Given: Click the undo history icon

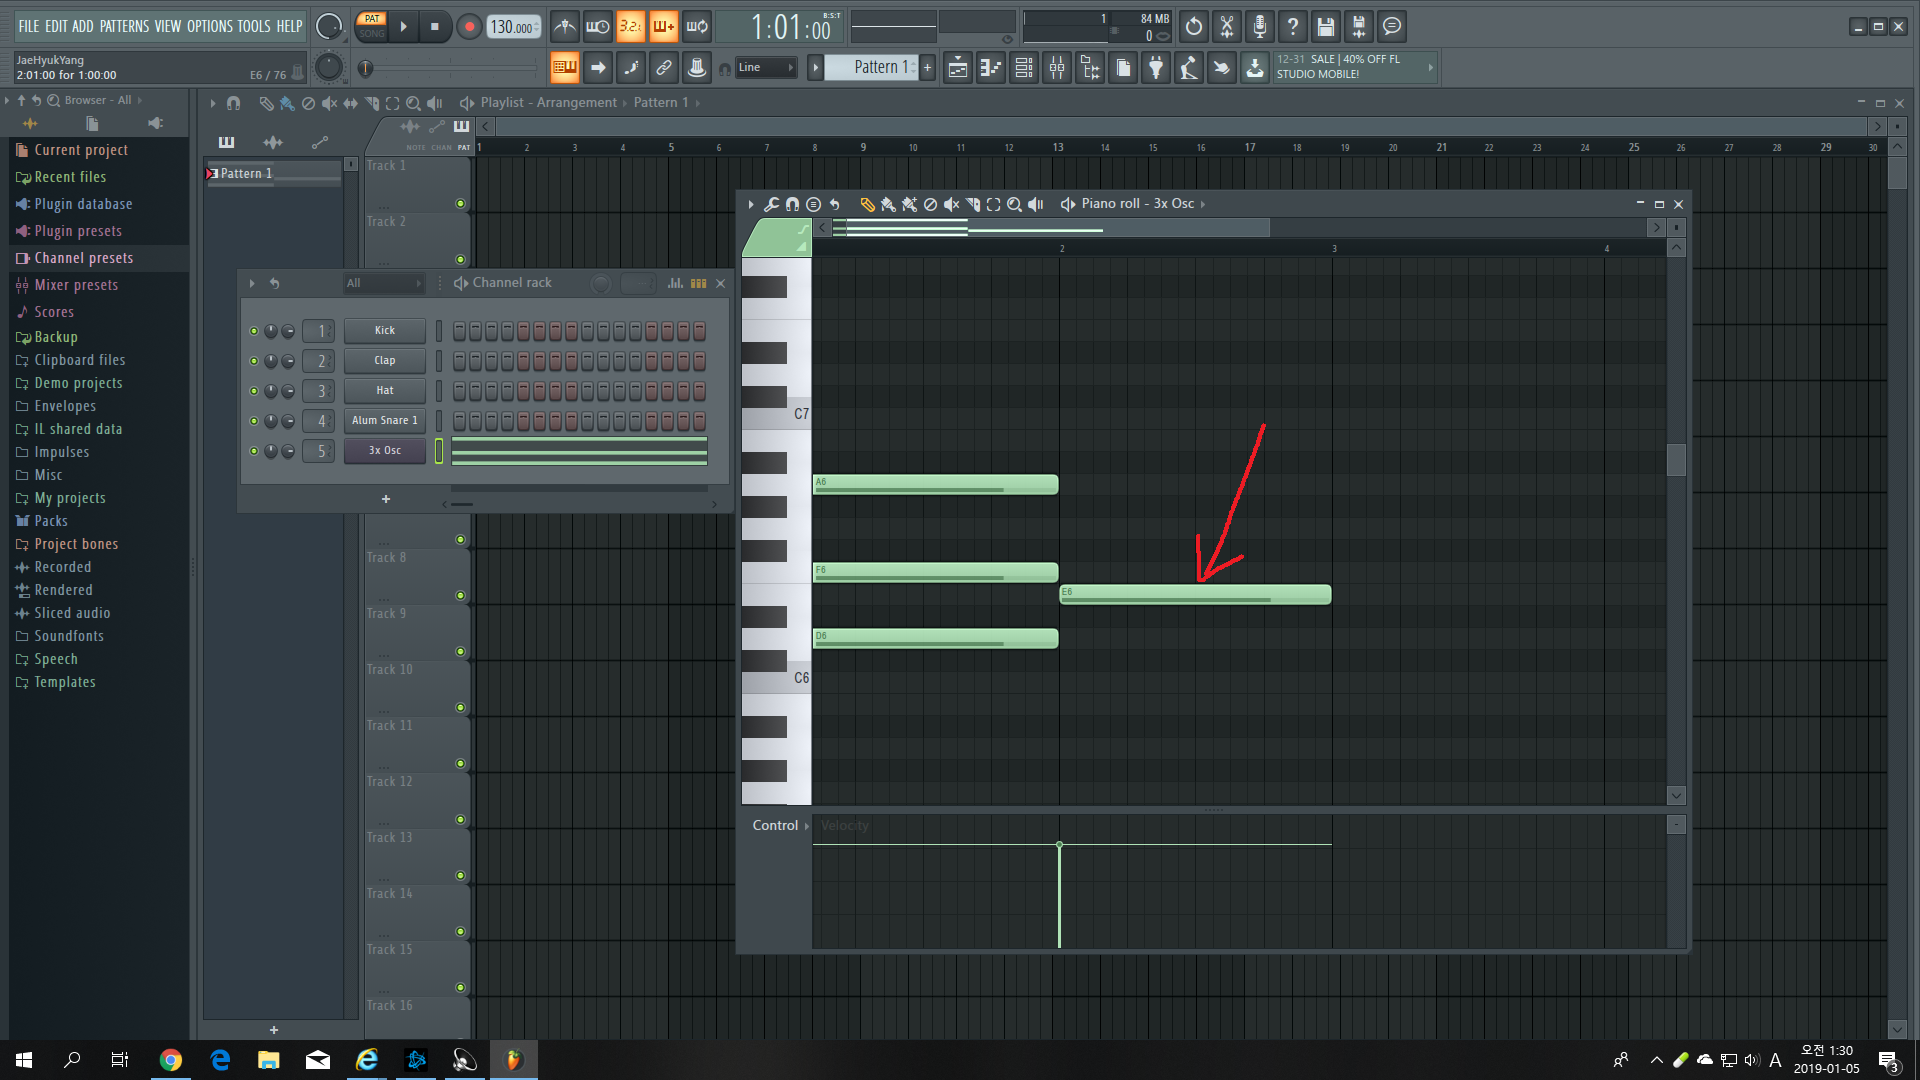Looking at the screenshot, I should pyautogui.click(x=1194, y=27).
